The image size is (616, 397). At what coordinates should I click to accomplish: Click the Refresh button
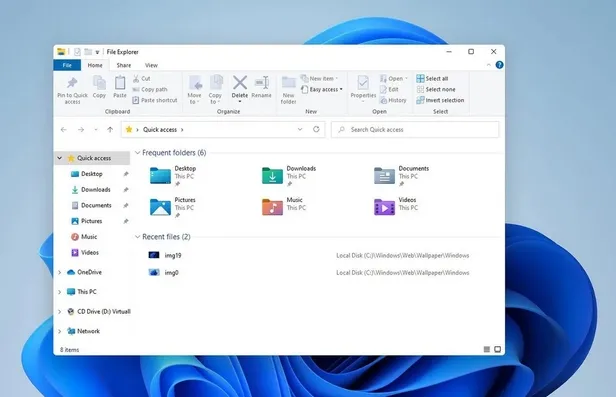316,130
